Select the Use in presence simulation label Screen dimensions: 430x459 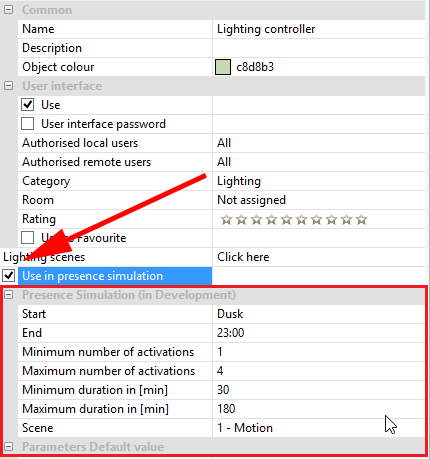[92, 276]
